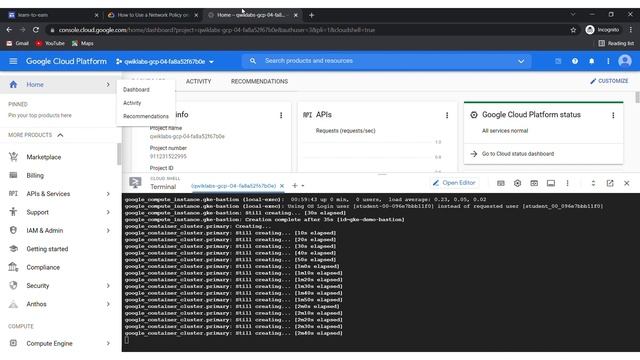Viewport: 640px width, 360px height.
Task: Select Activity in the Home flyout
Action: (132, 103)
